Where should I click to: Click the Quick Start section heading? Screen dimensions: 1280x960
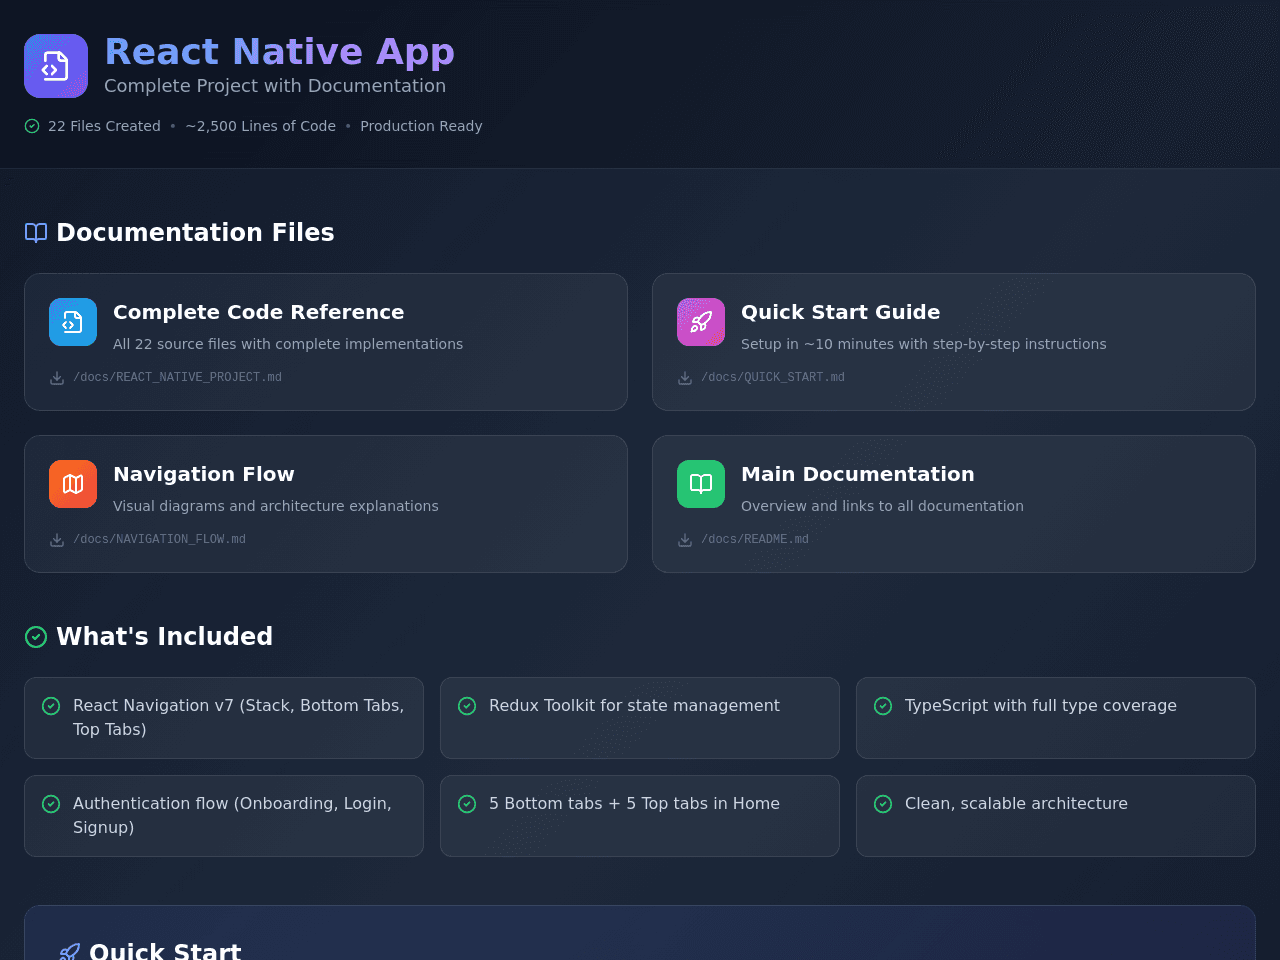click(x=165, y=951)
